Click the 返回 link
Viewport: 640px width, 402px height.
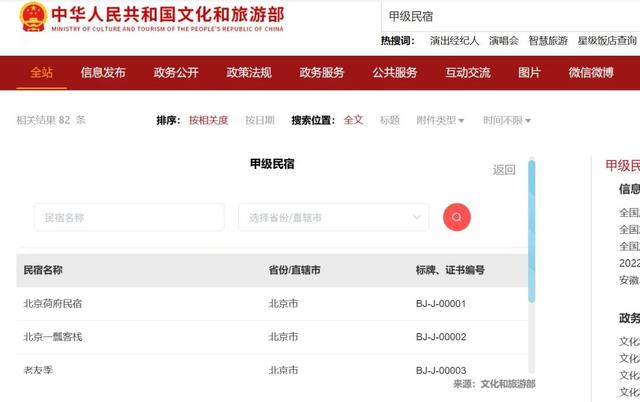(504, 170)
